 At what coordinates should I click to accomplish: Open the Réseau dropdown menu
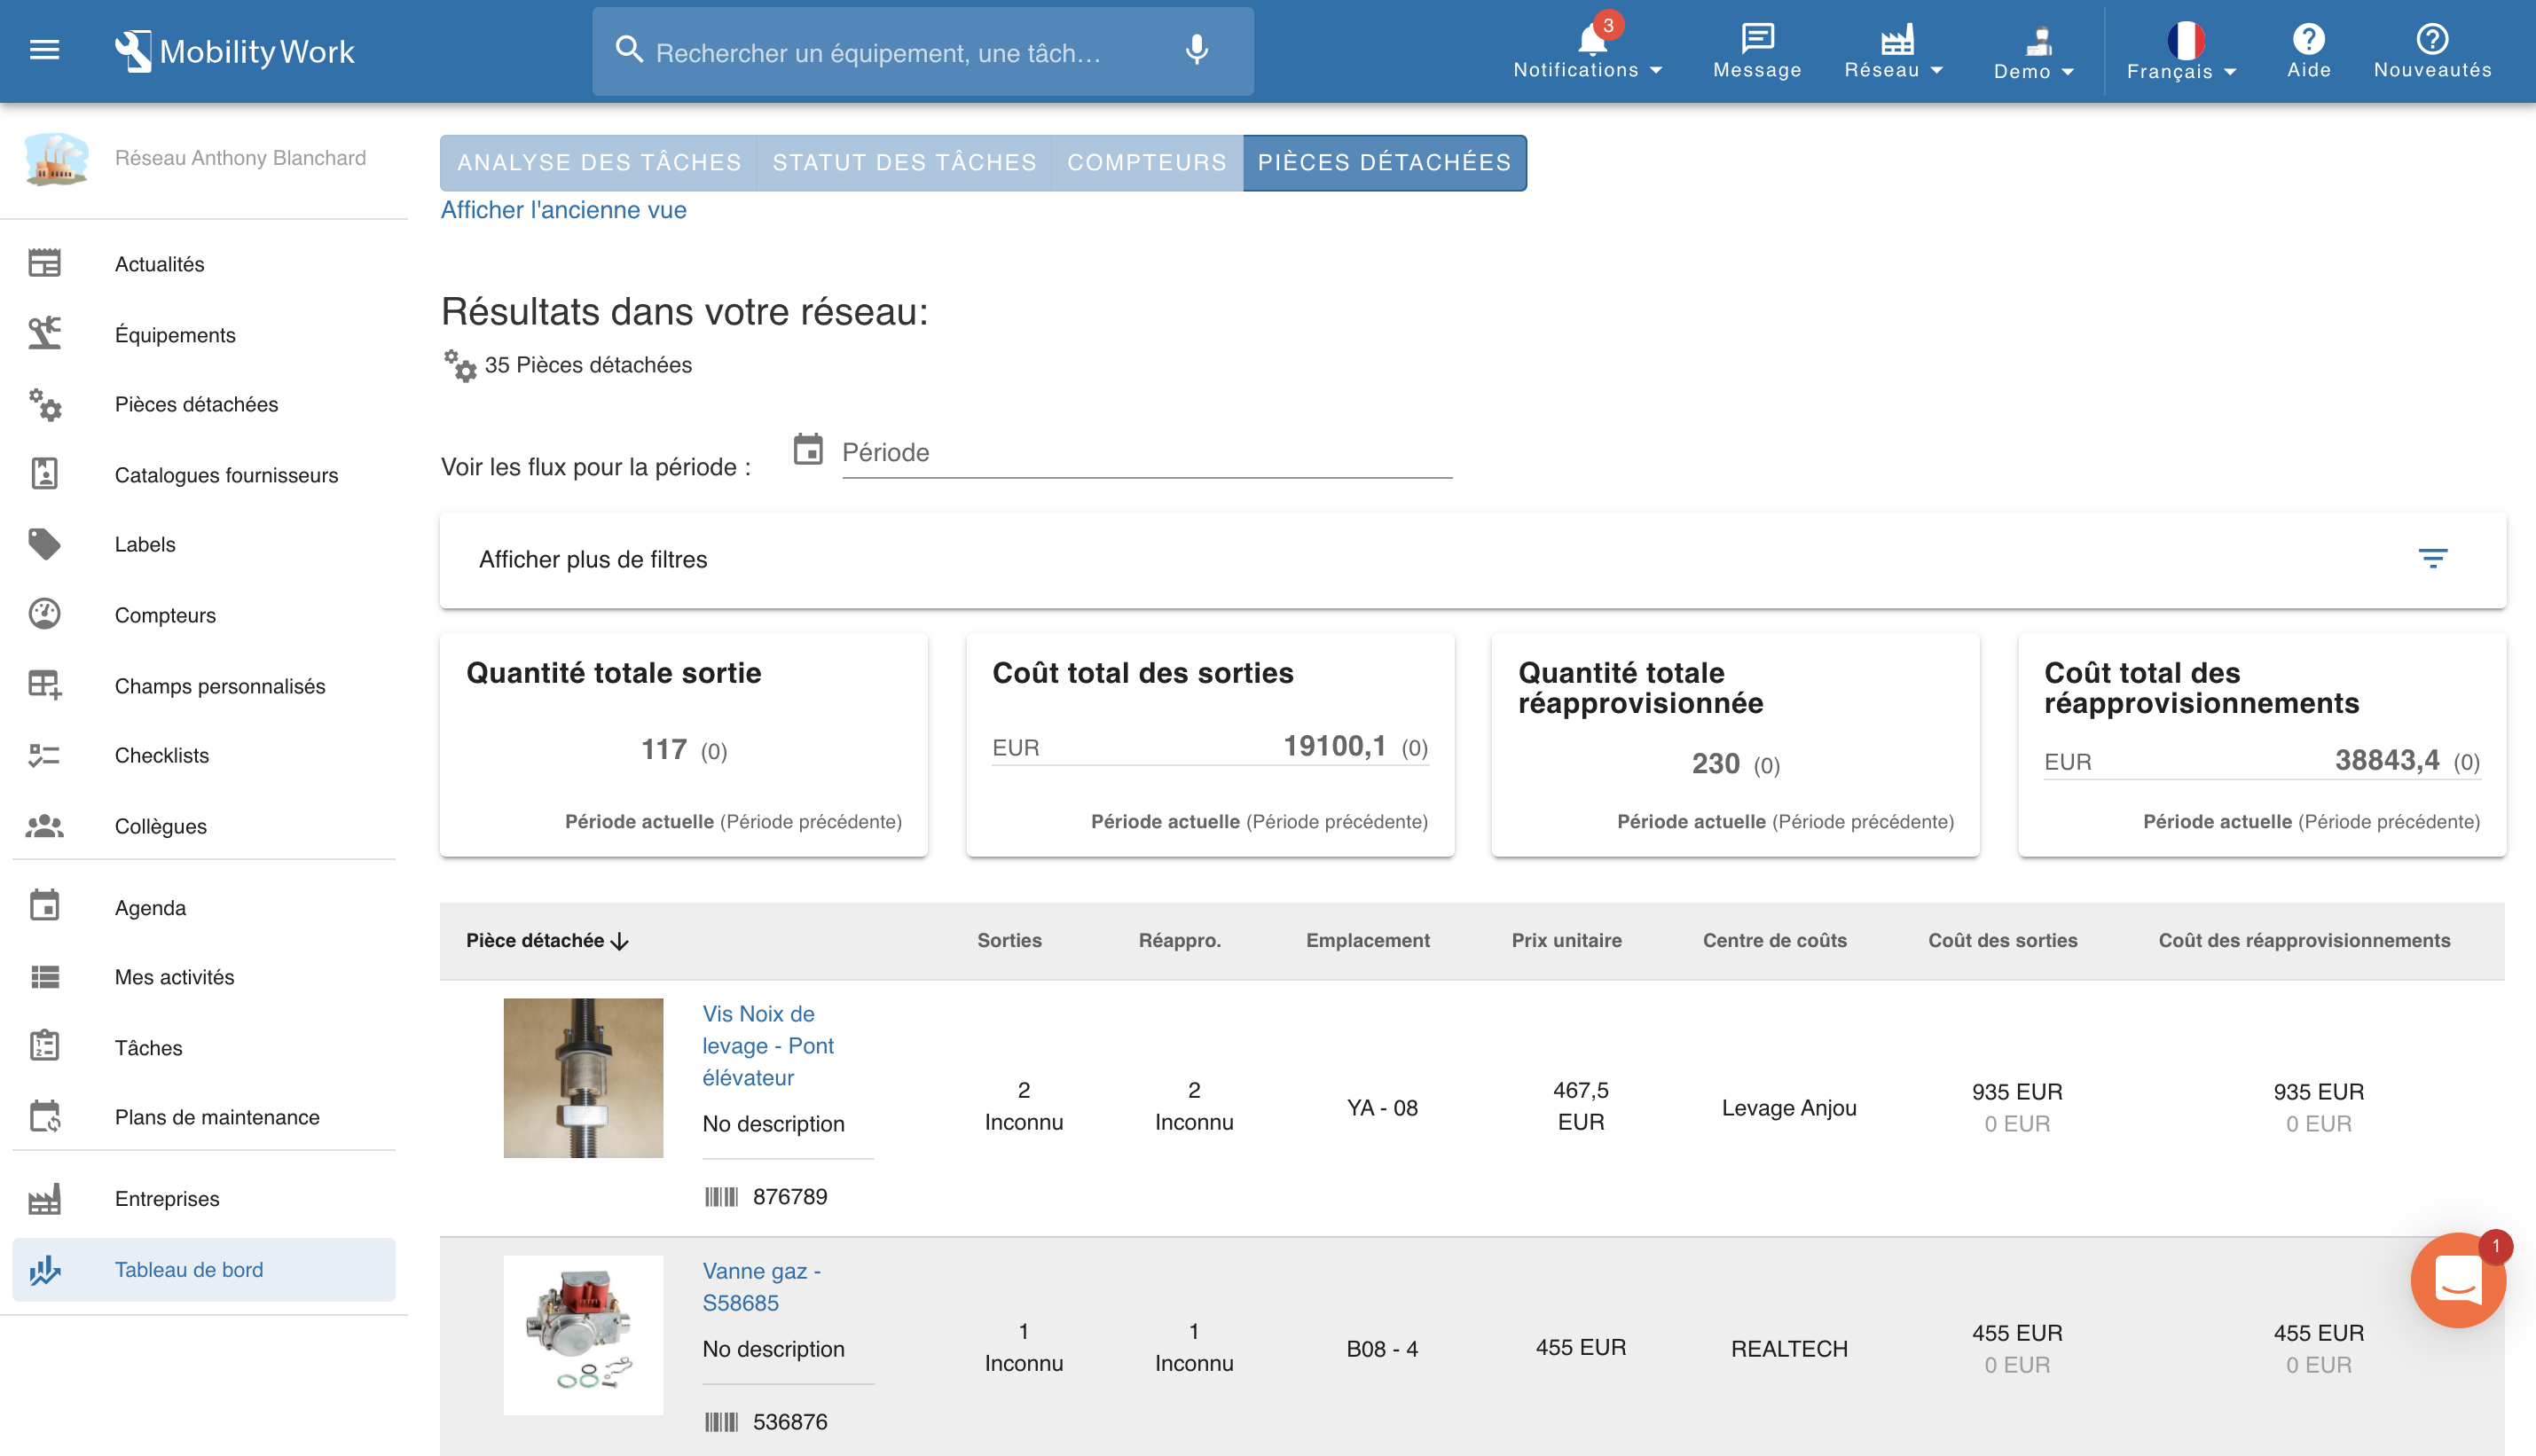pyautogui.click(x=1894, y=51)
